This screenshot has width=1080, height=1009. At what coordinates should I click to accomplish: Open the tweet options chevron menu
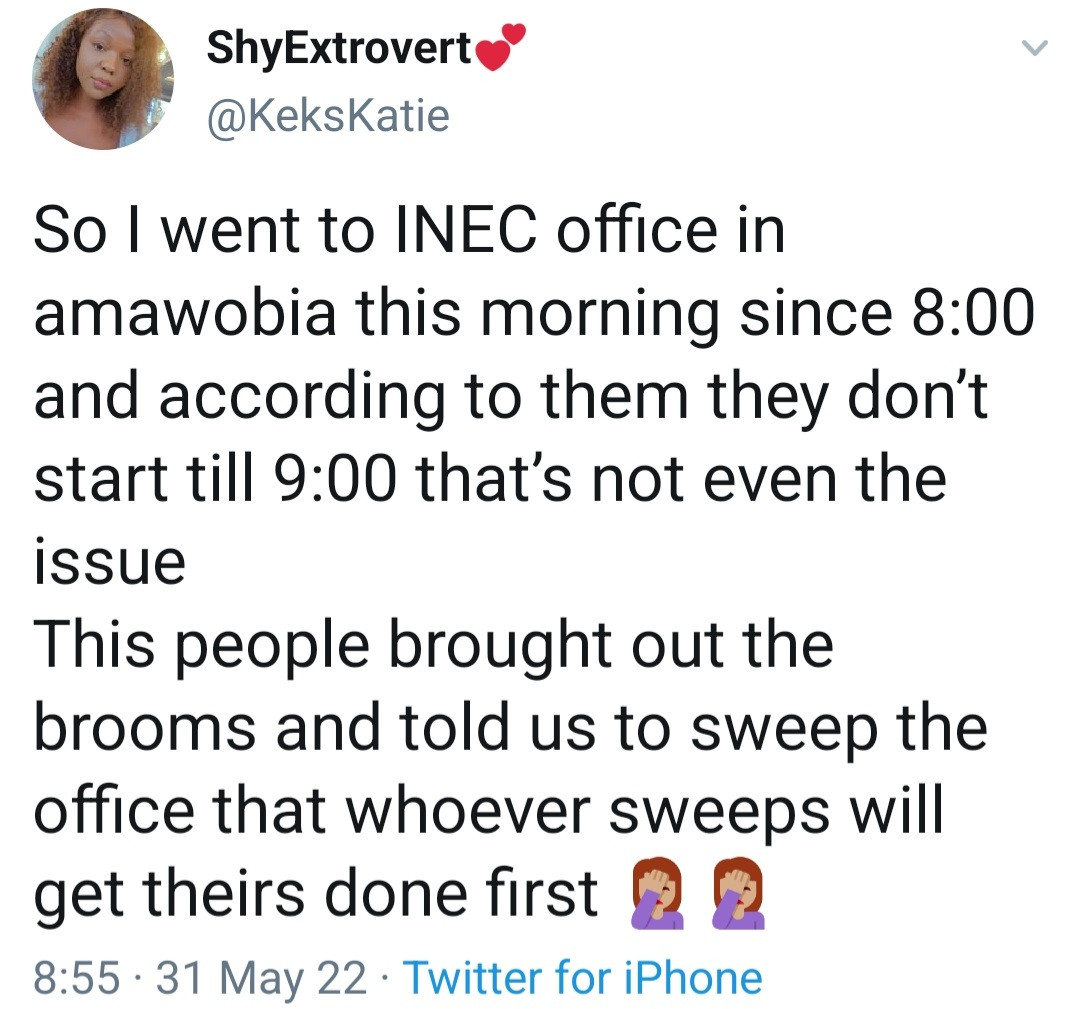pyautogui.click(x=1037, y=48)
